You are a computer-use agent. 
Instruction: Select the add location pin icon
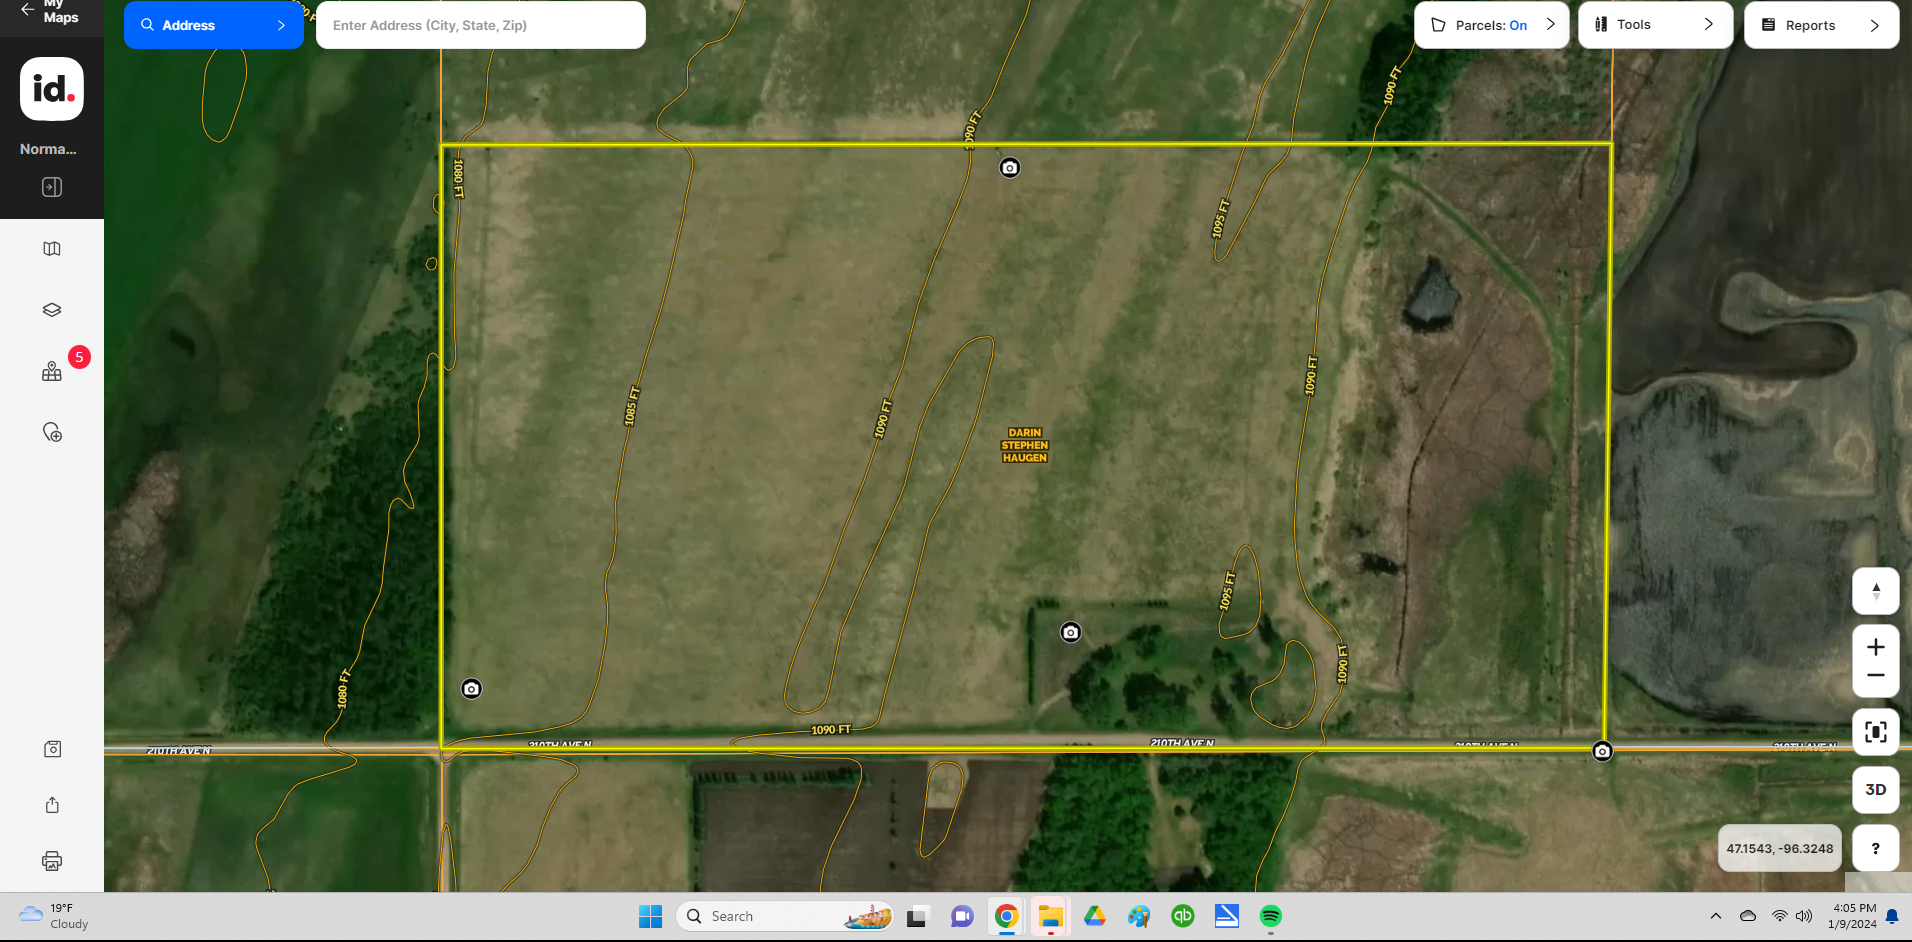[52, 432]
